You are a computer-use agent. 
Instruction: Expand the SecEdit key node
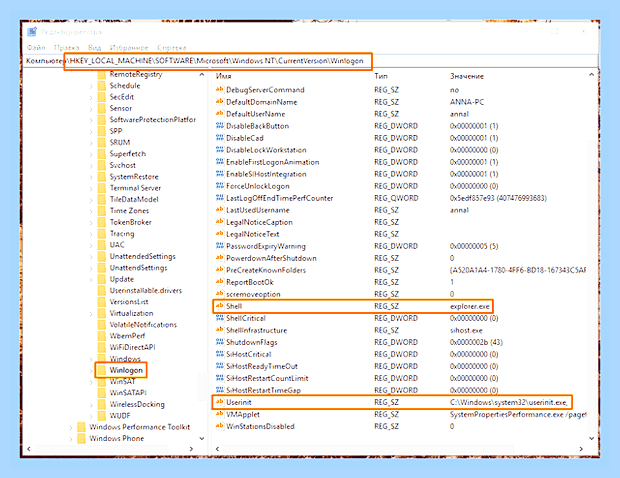91,97
